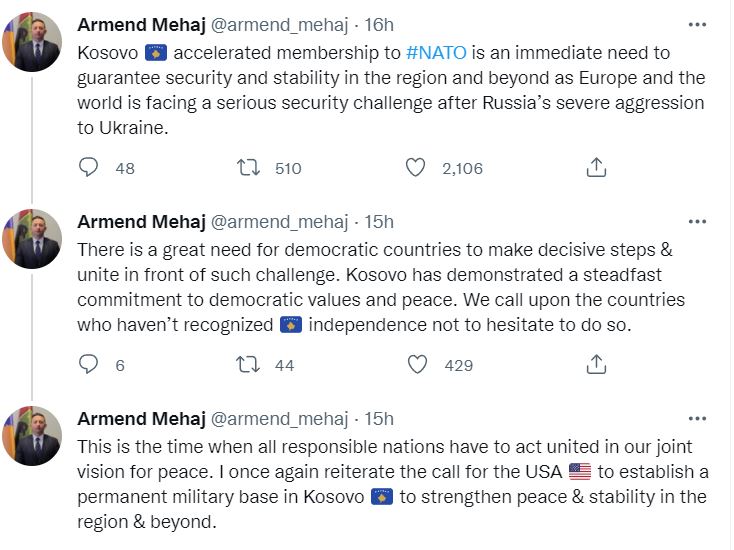Like the tweet with 429 likes

click(x=415, y=365)
